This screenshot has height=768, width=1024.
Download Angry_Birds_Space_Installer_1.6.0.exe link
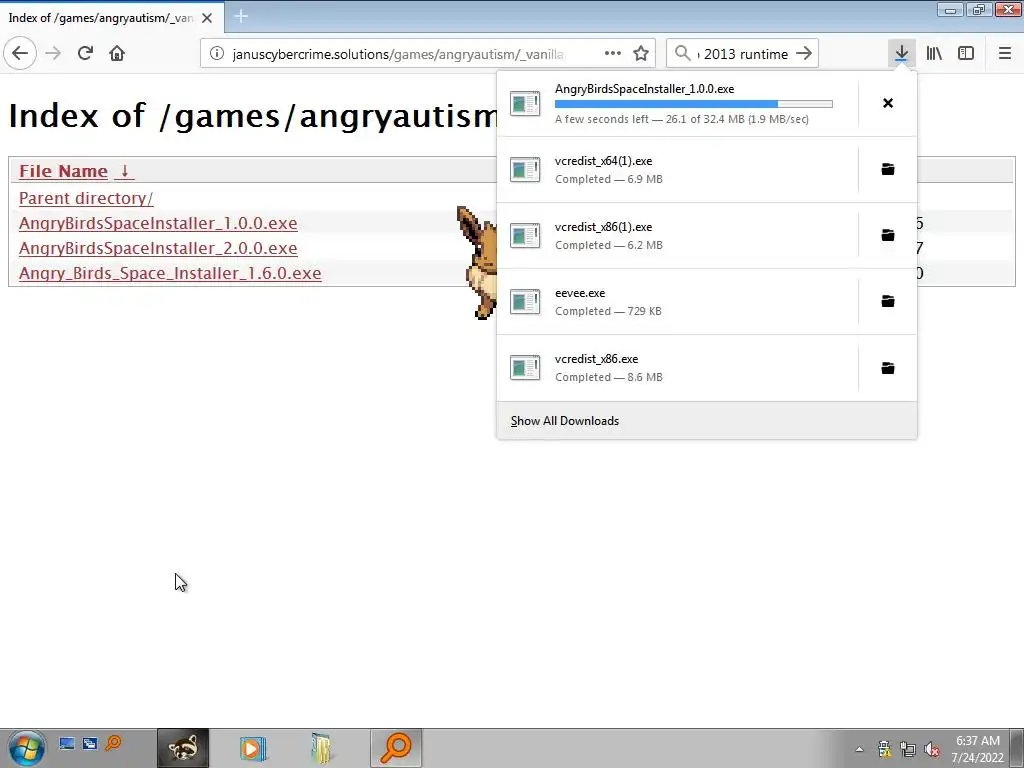(x=170, y=273)
